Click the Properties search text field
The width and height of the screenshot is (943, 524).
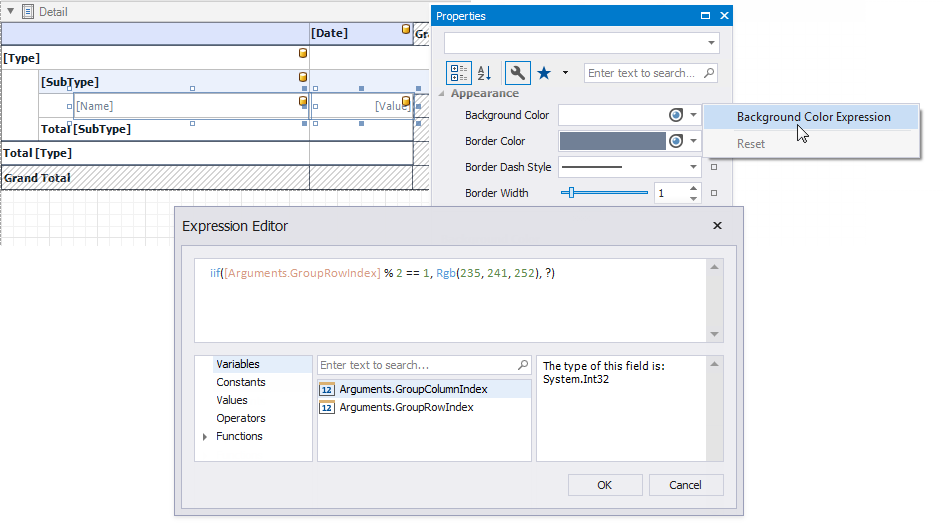[x=643, y=73]
